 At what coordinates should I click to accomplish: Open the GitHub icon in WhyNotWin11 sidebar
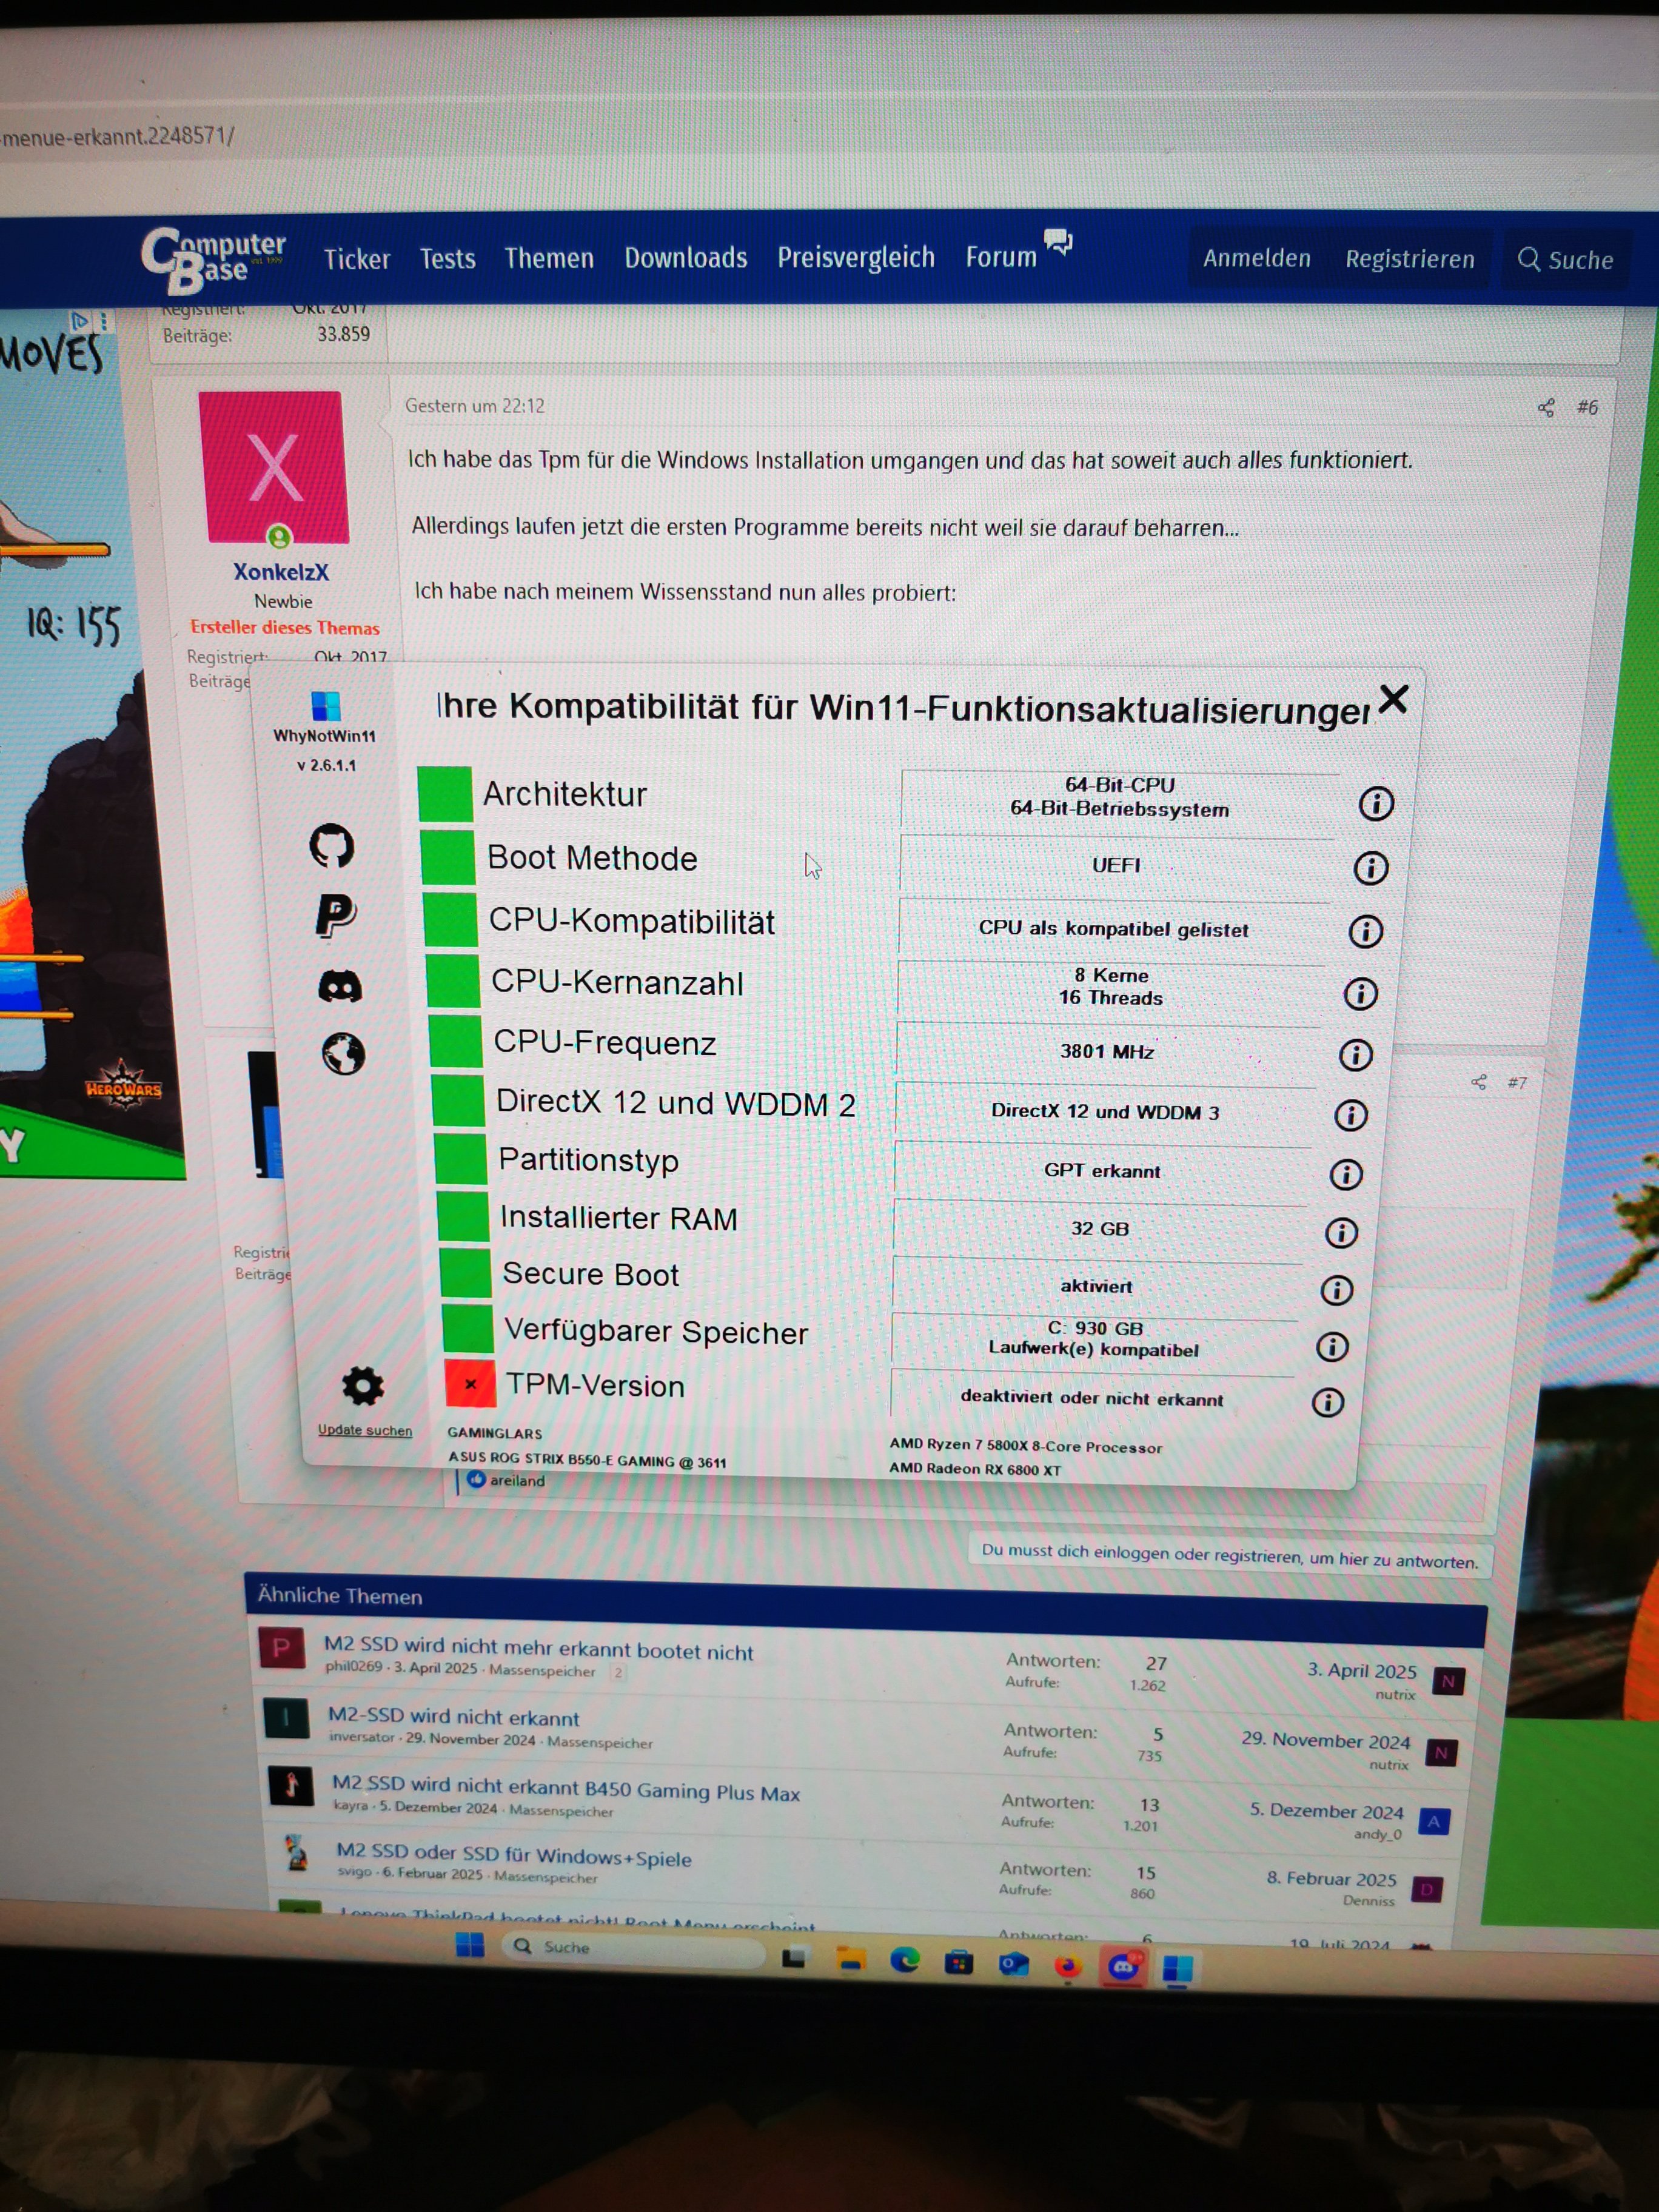331,846
